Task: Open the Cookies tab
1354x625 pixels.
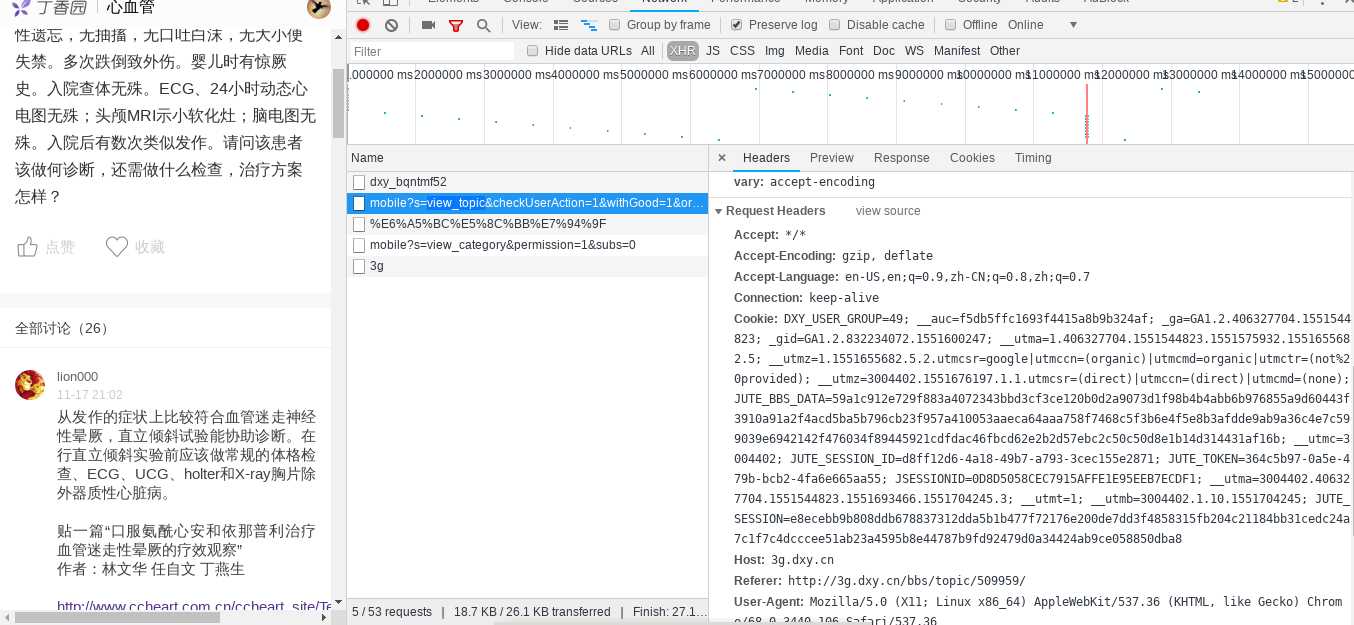Action: tap(972, 158)
